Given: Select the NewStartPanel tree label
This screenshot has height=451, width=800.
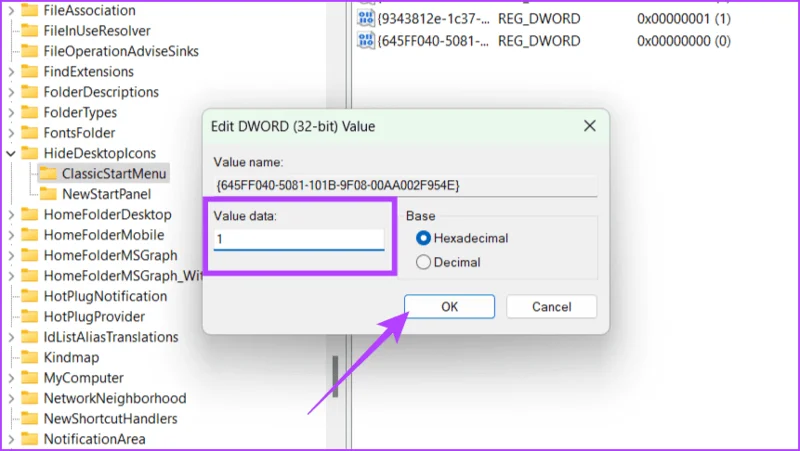Looking at the screenshot, I should coord(107,194).
